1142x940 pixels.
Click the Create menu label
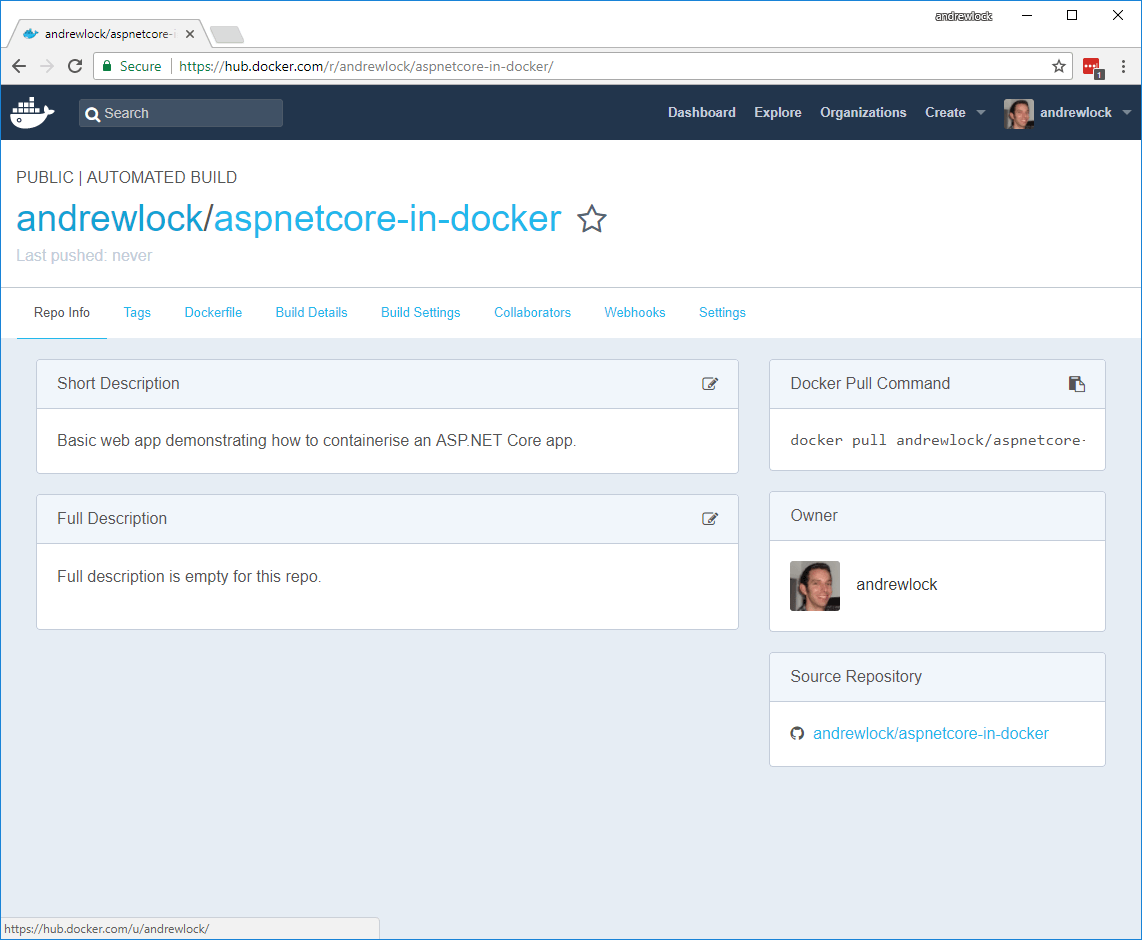945,112
